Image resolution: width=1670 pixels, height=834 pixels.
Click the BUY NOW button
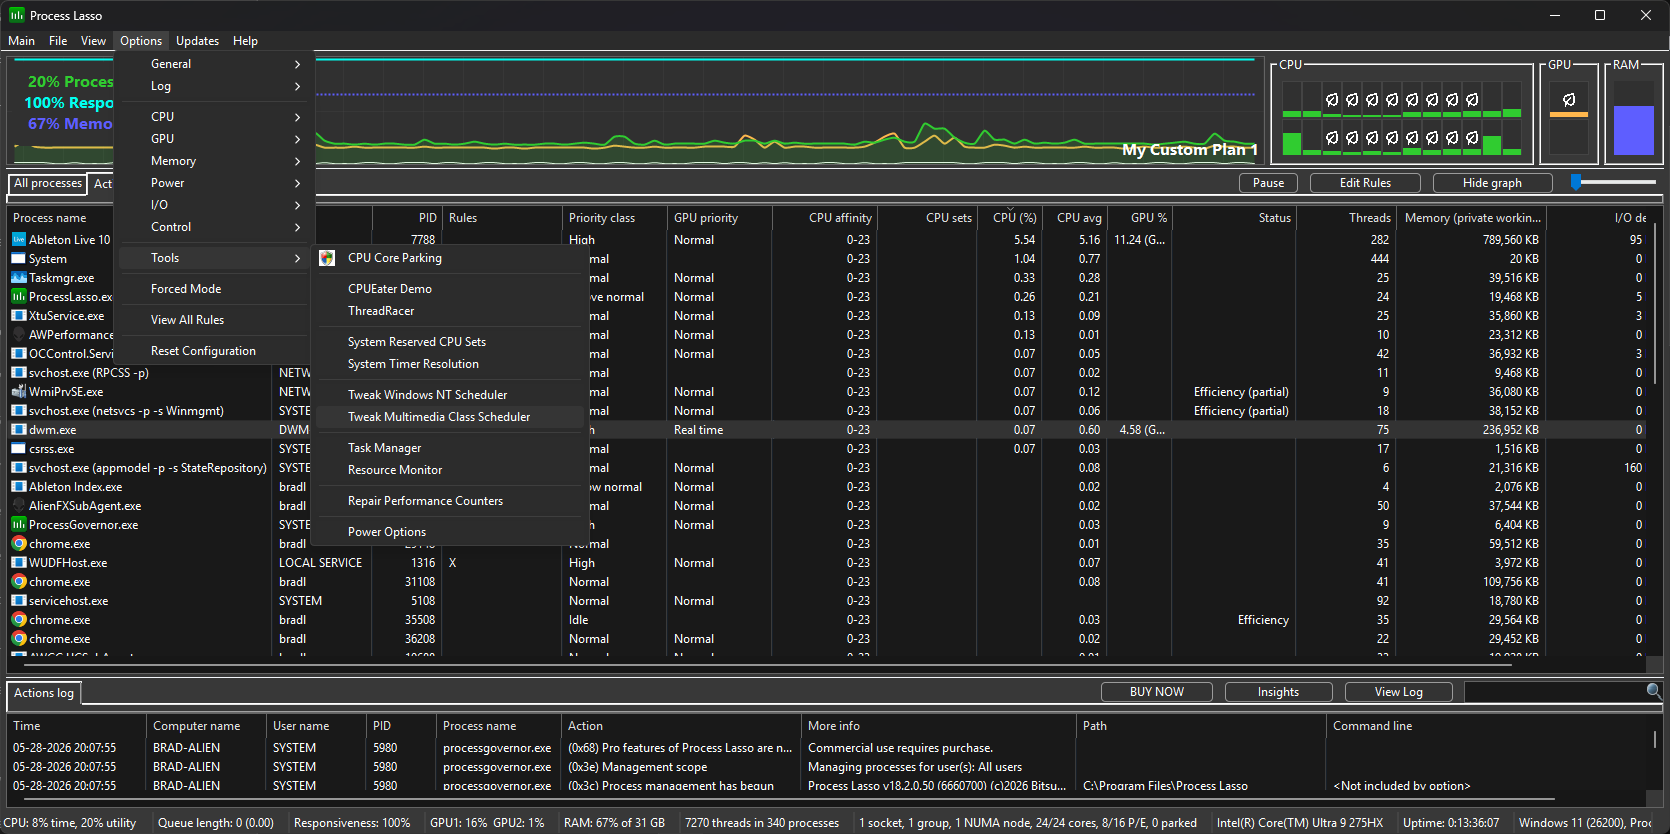[x=1157, y=692]
